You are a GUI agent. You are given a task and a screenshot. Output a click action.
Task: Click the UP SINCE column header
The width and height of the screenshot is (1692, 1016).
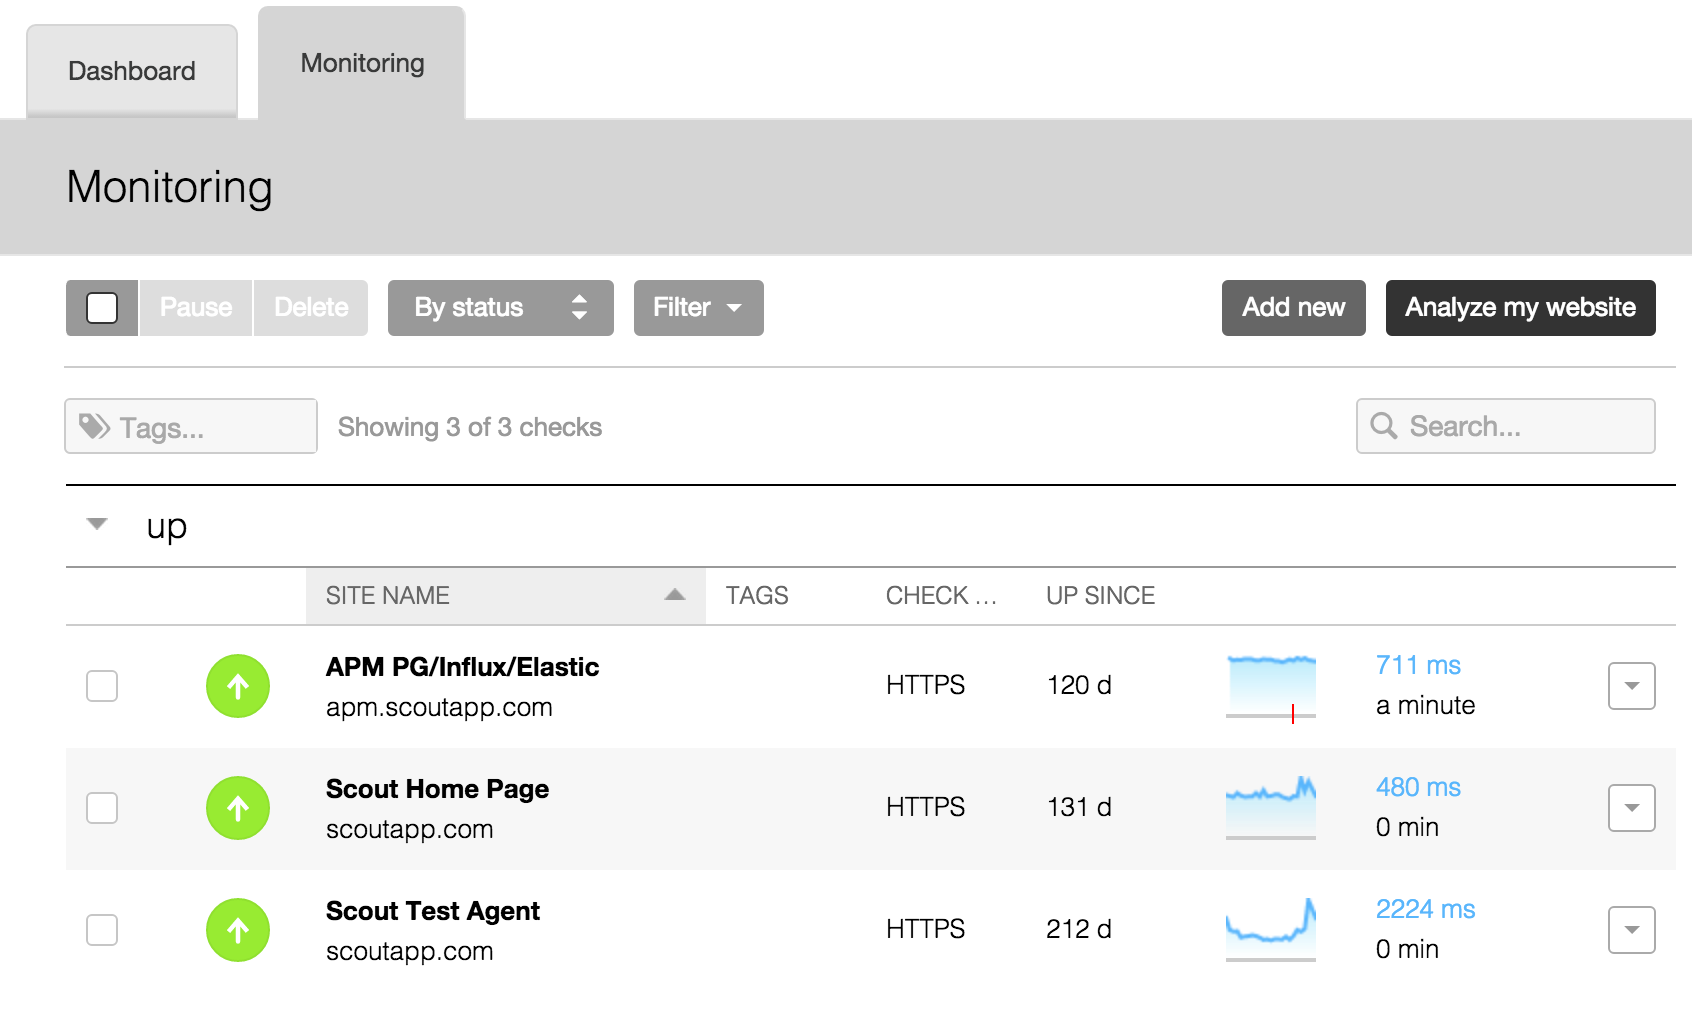coord(1100,596)
